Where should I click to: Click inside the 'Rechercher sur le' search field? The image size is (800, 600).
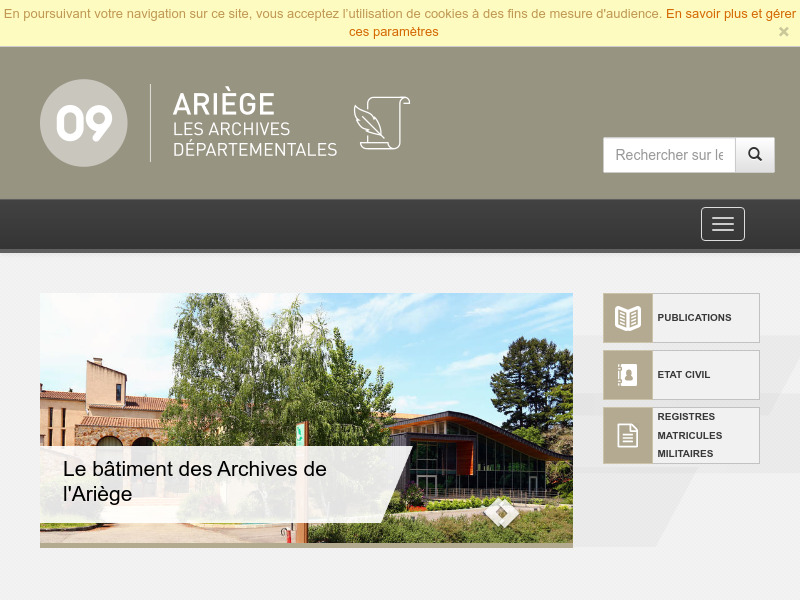coord(668,155)
